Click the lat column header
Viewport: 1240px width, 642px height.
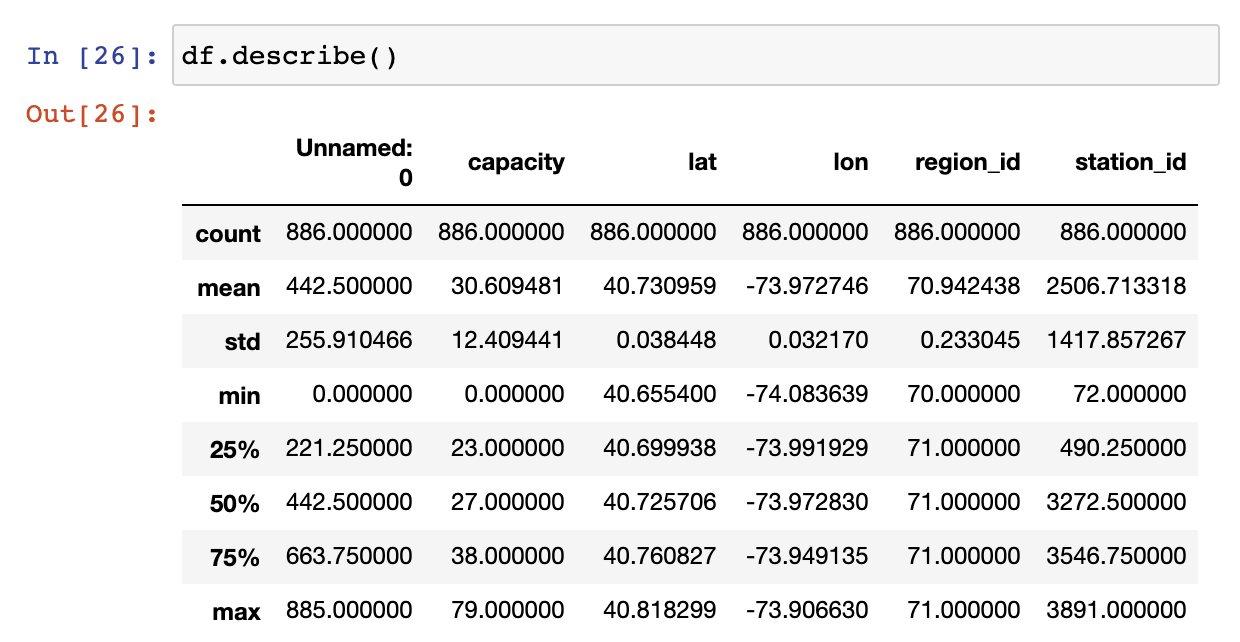pyautogui.click(x=702, y=162)
